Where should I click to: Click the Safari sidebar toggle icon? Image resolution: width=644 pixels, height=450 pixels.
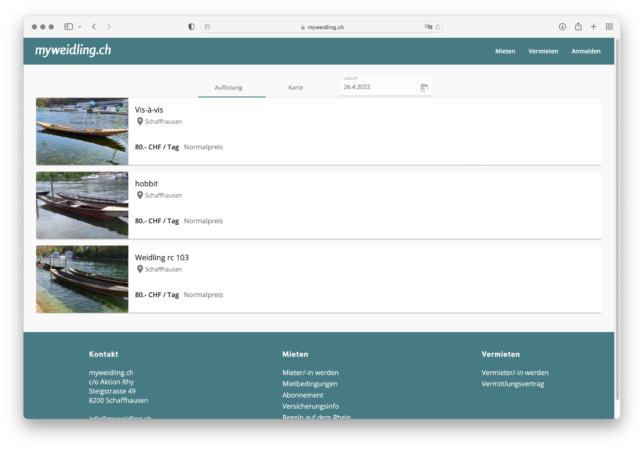coord(69,27)
